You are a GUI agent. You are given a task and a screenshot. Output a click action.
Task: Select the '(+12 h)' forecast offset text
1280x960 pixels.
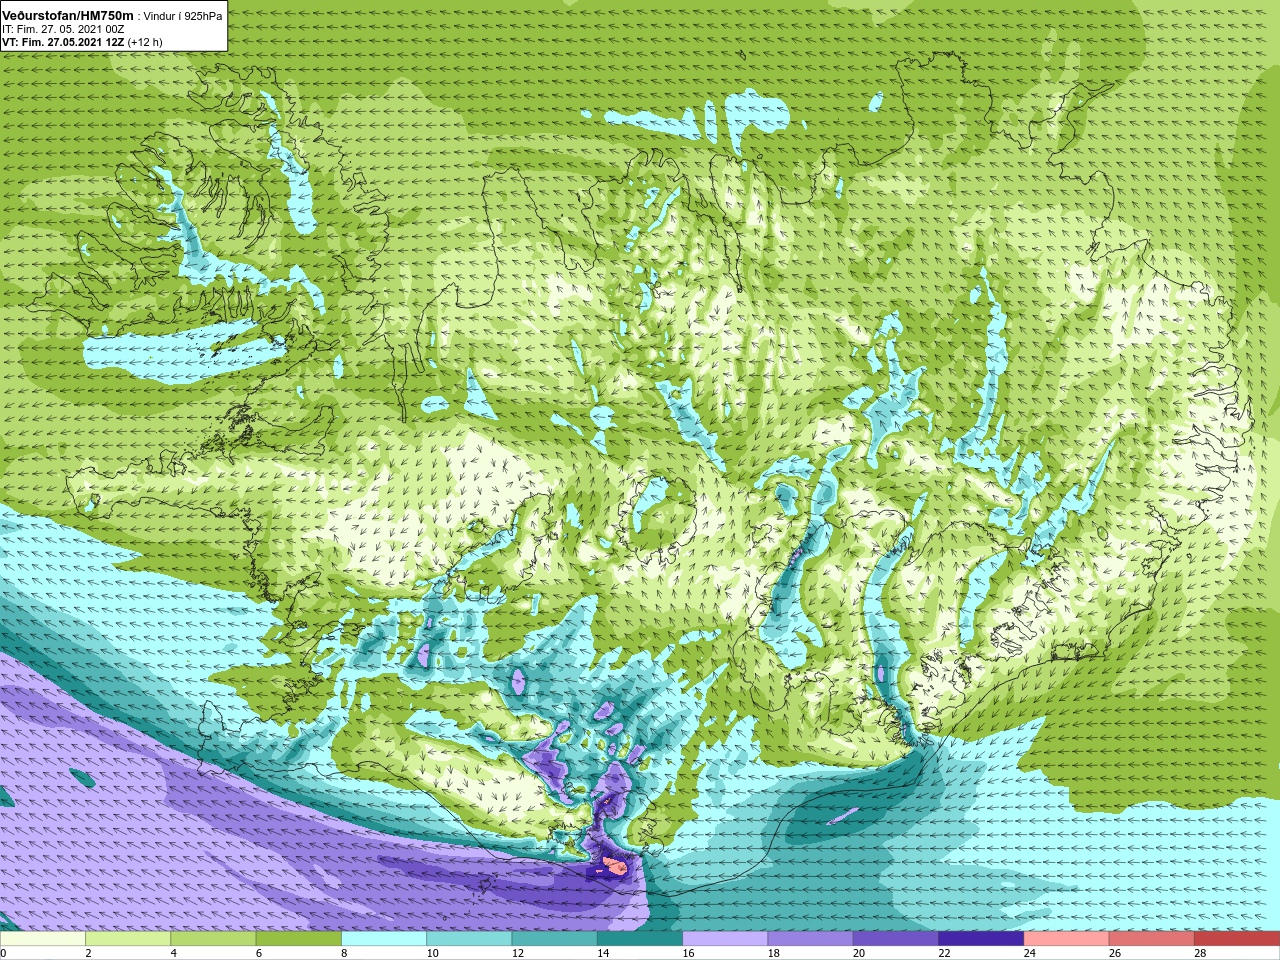click(145, 43)
